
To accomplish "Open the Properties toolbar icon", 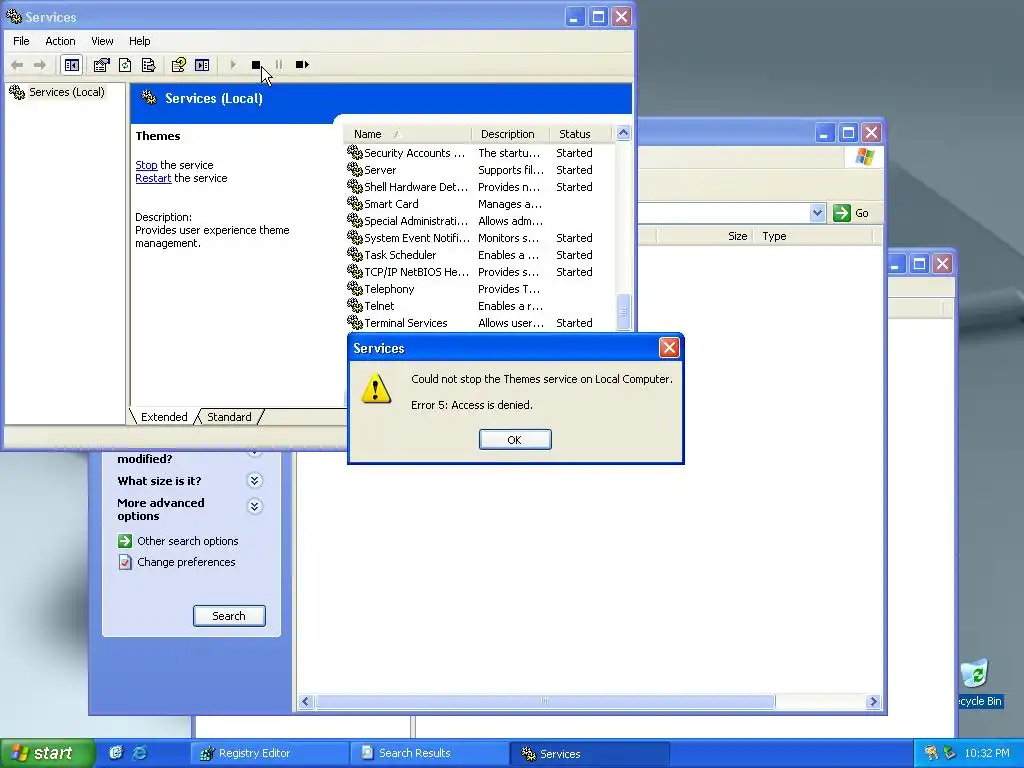I will [101, 65].
